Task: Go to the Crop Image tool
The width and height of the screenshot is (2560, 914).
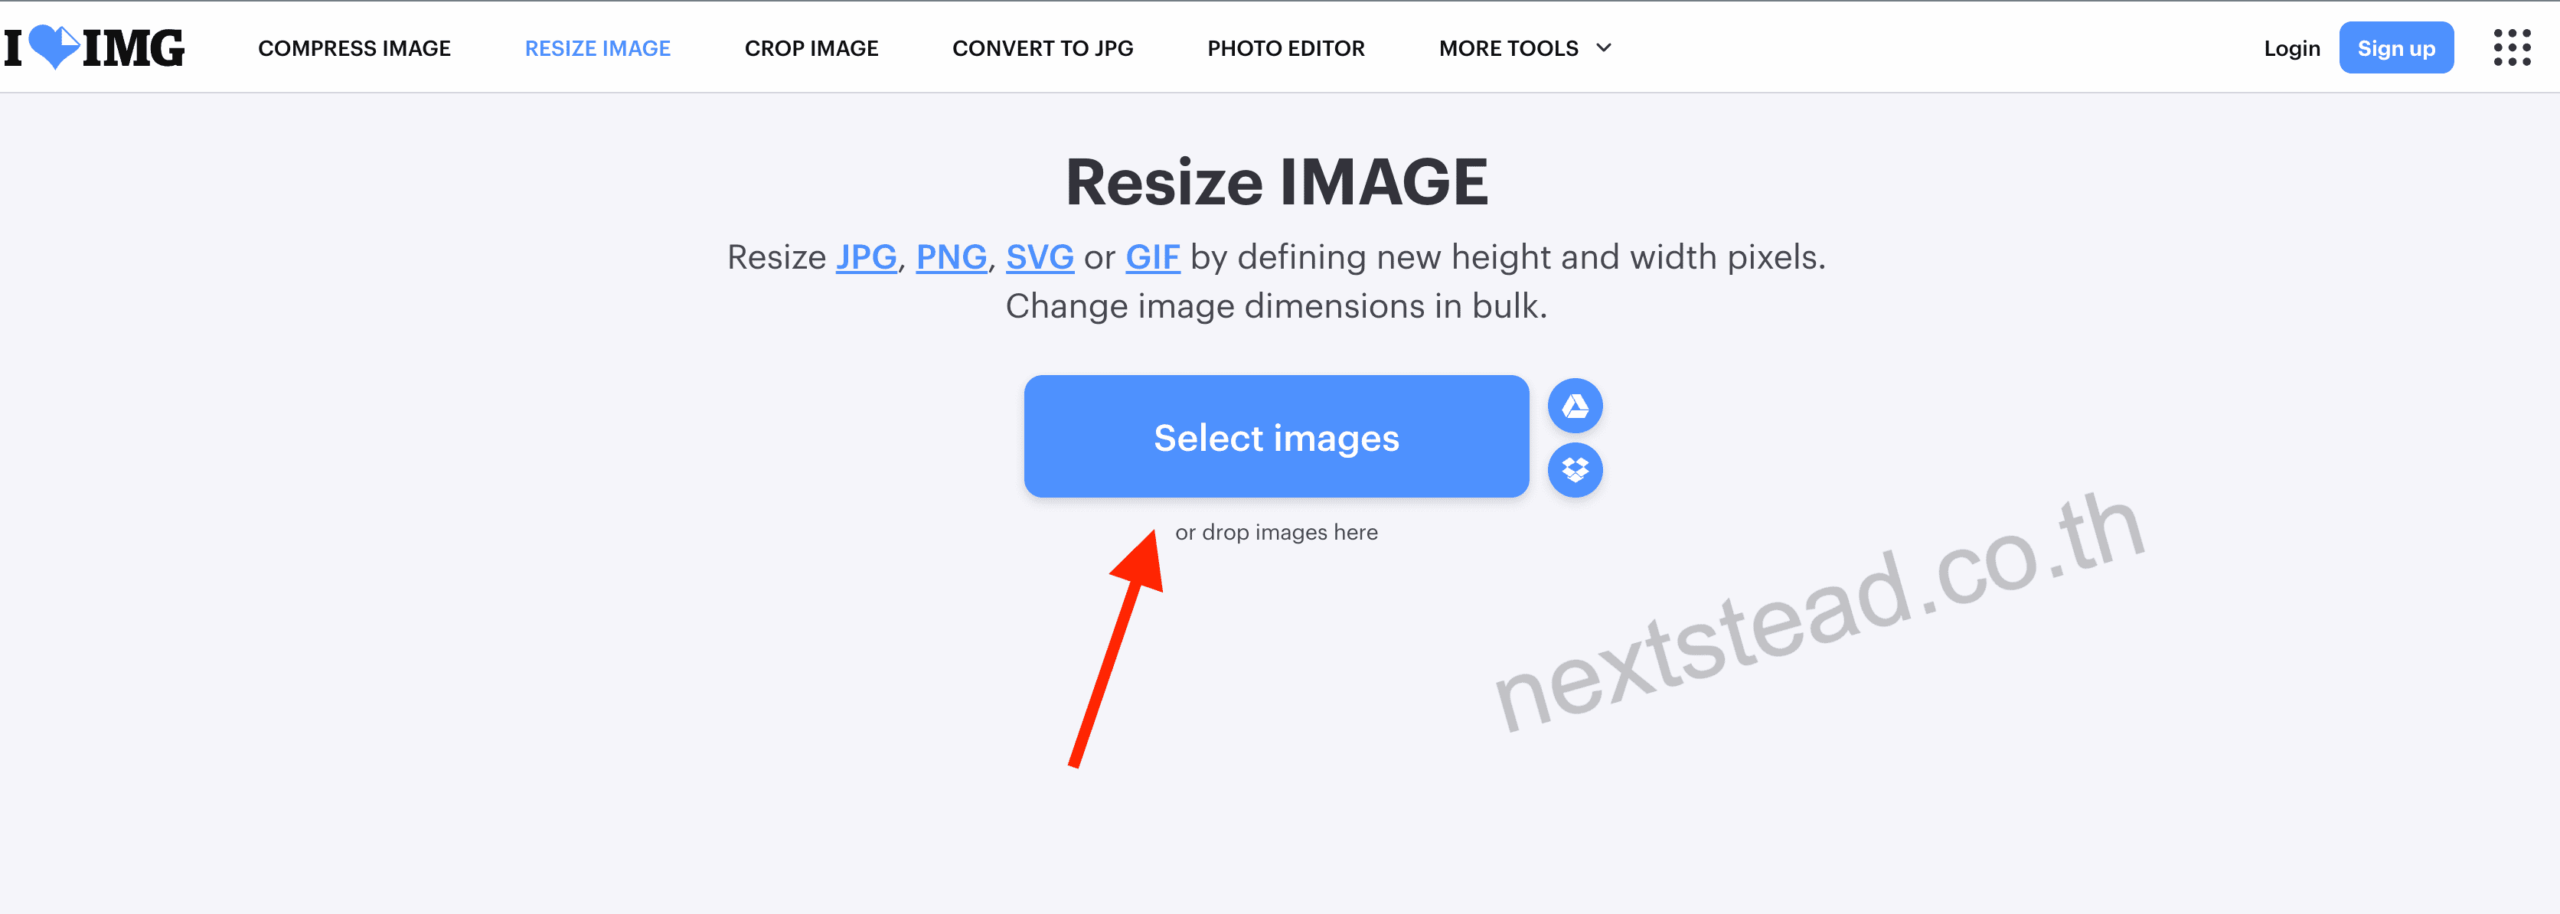Action: pyautogui.click(x=811, y=48)
